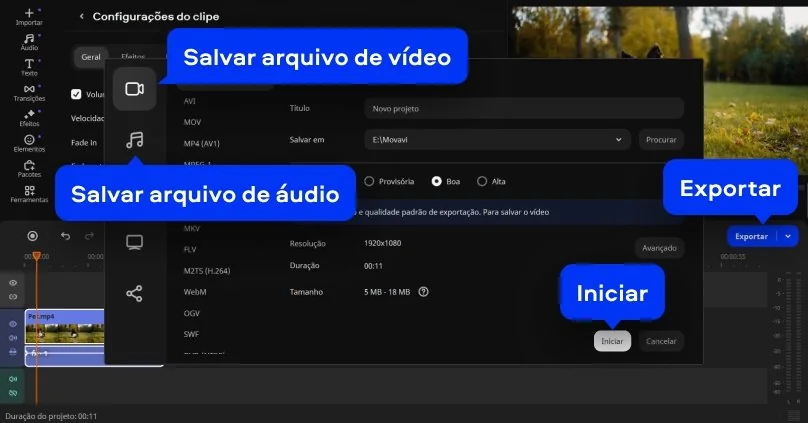Click the Velocidade label in clip settings
This screenshot has width=808, height=423.
(88, 118)
